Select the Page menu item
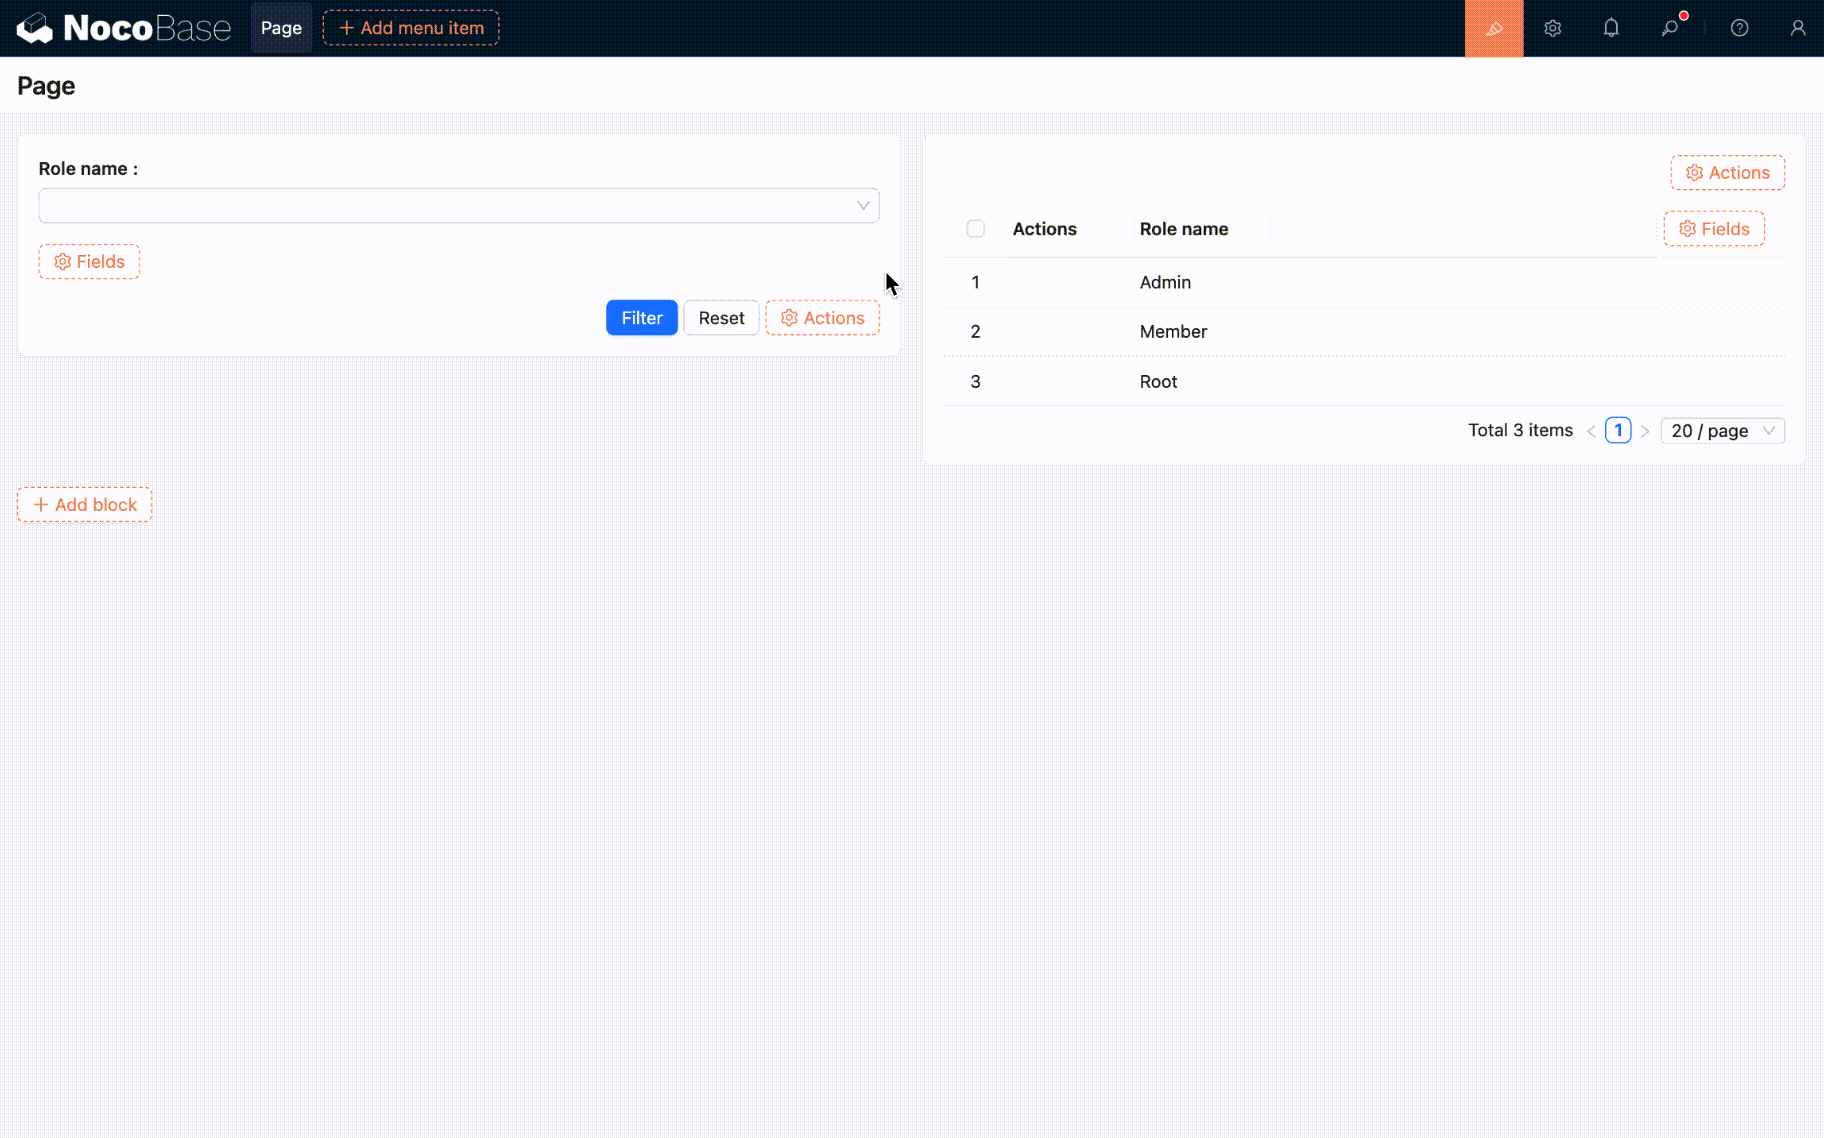The height and width of the screenshot is (1138, 1824). [x=281, y=28]
